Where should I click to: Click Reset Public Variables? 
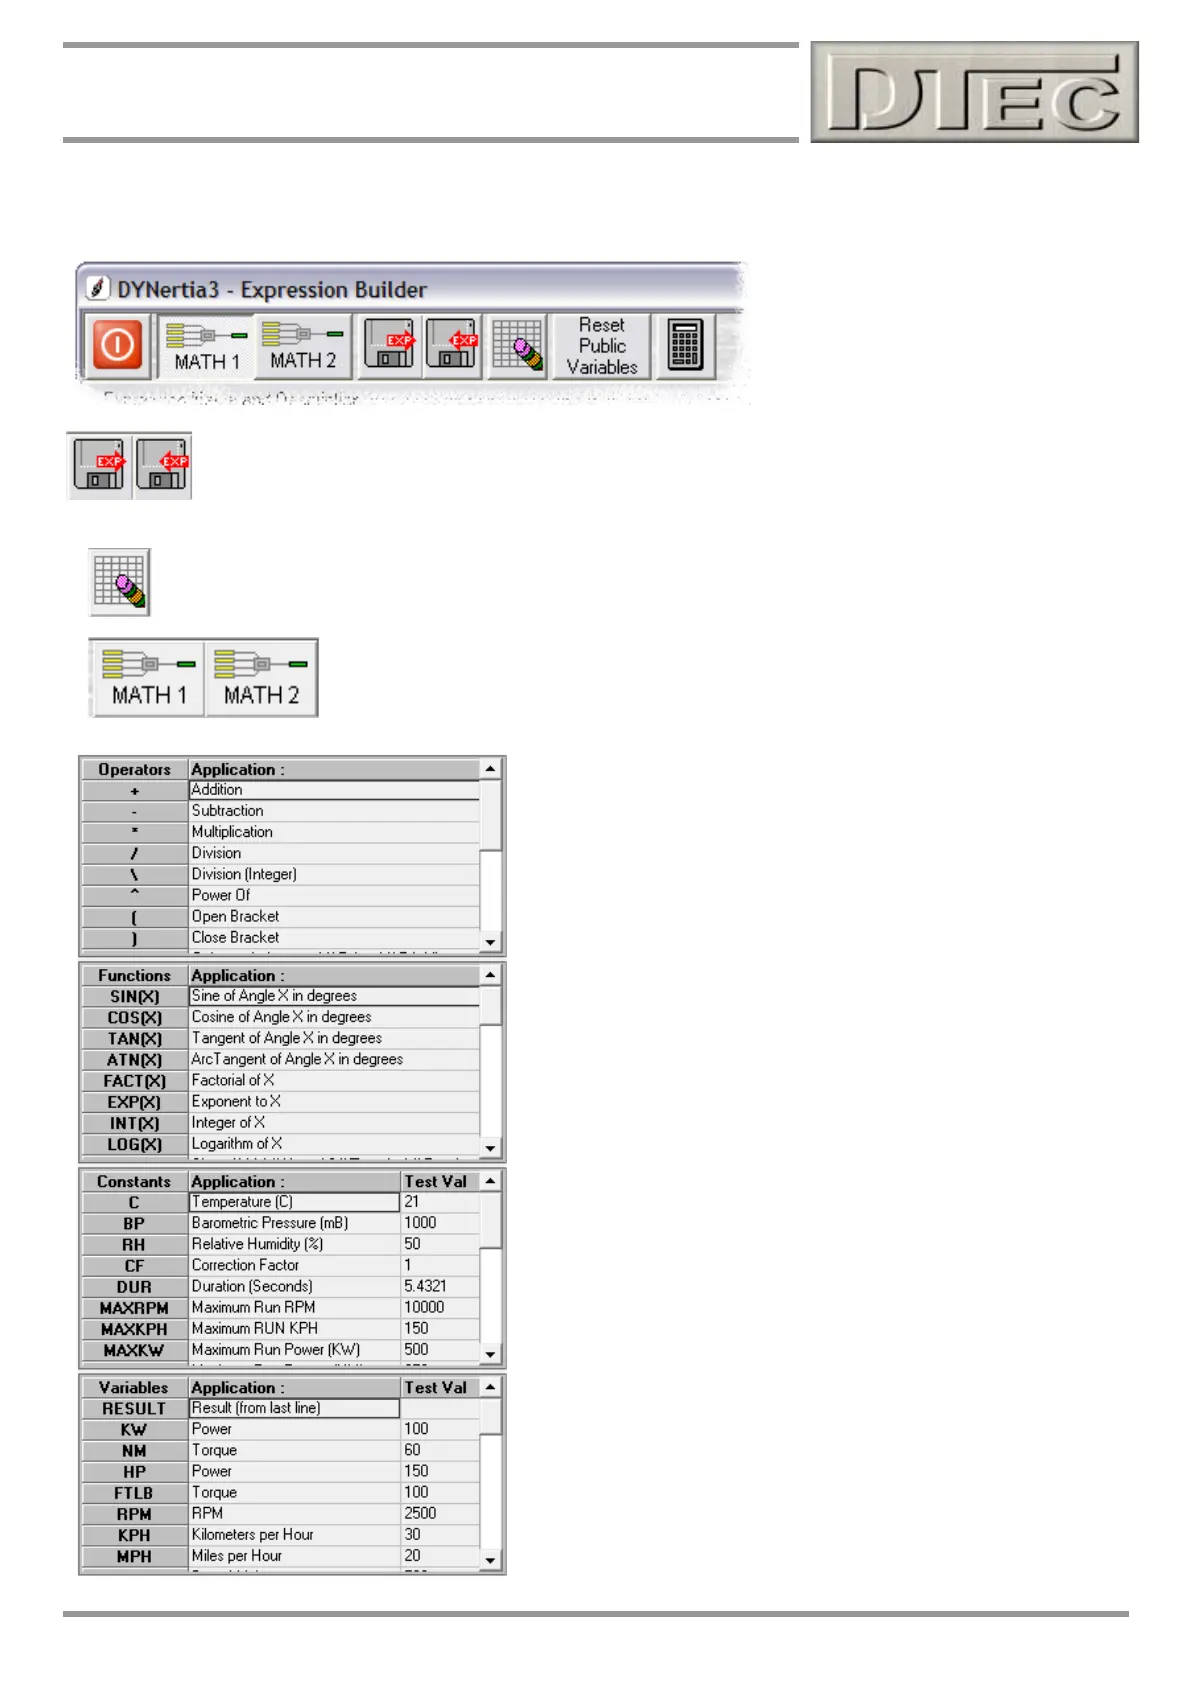(602, 346)
